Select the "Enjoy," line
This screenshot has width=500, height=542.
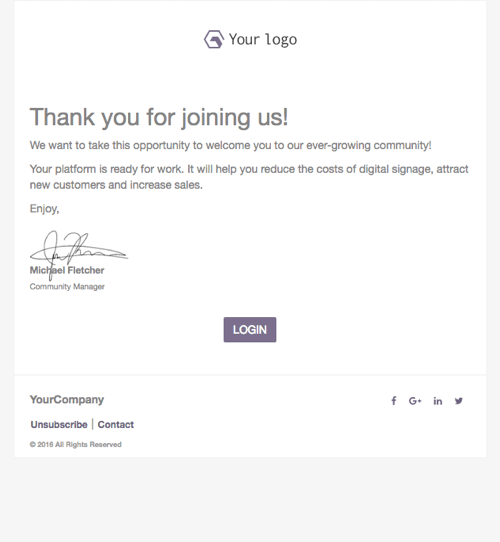[x=44, y=209]
